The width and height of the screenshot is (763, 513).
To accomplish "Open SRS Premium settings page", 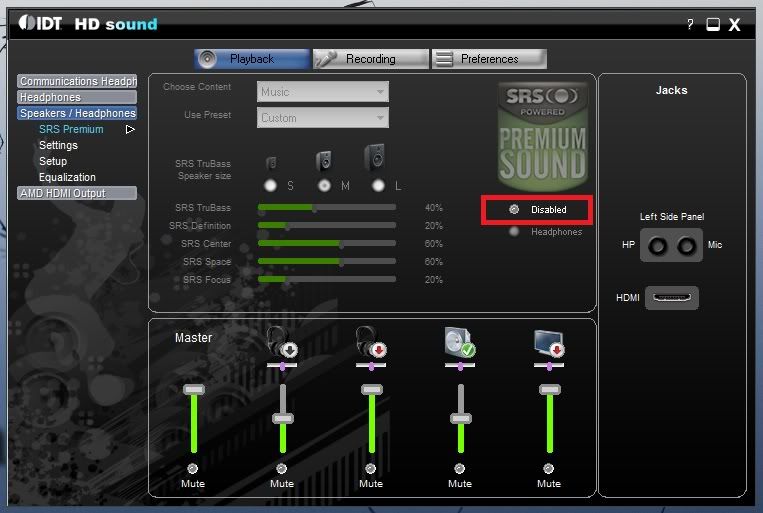I will (x=71, y=129).
